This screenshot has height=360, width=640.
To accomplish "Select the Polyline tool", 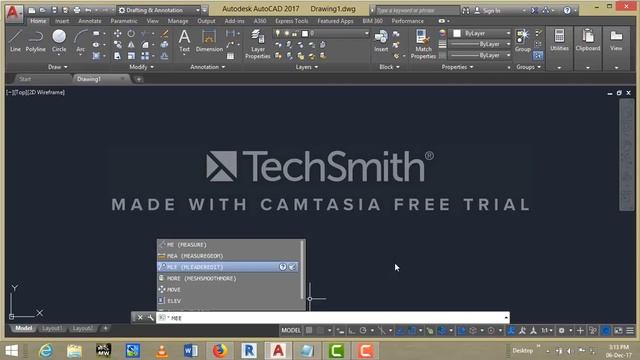I will point(36,40).
